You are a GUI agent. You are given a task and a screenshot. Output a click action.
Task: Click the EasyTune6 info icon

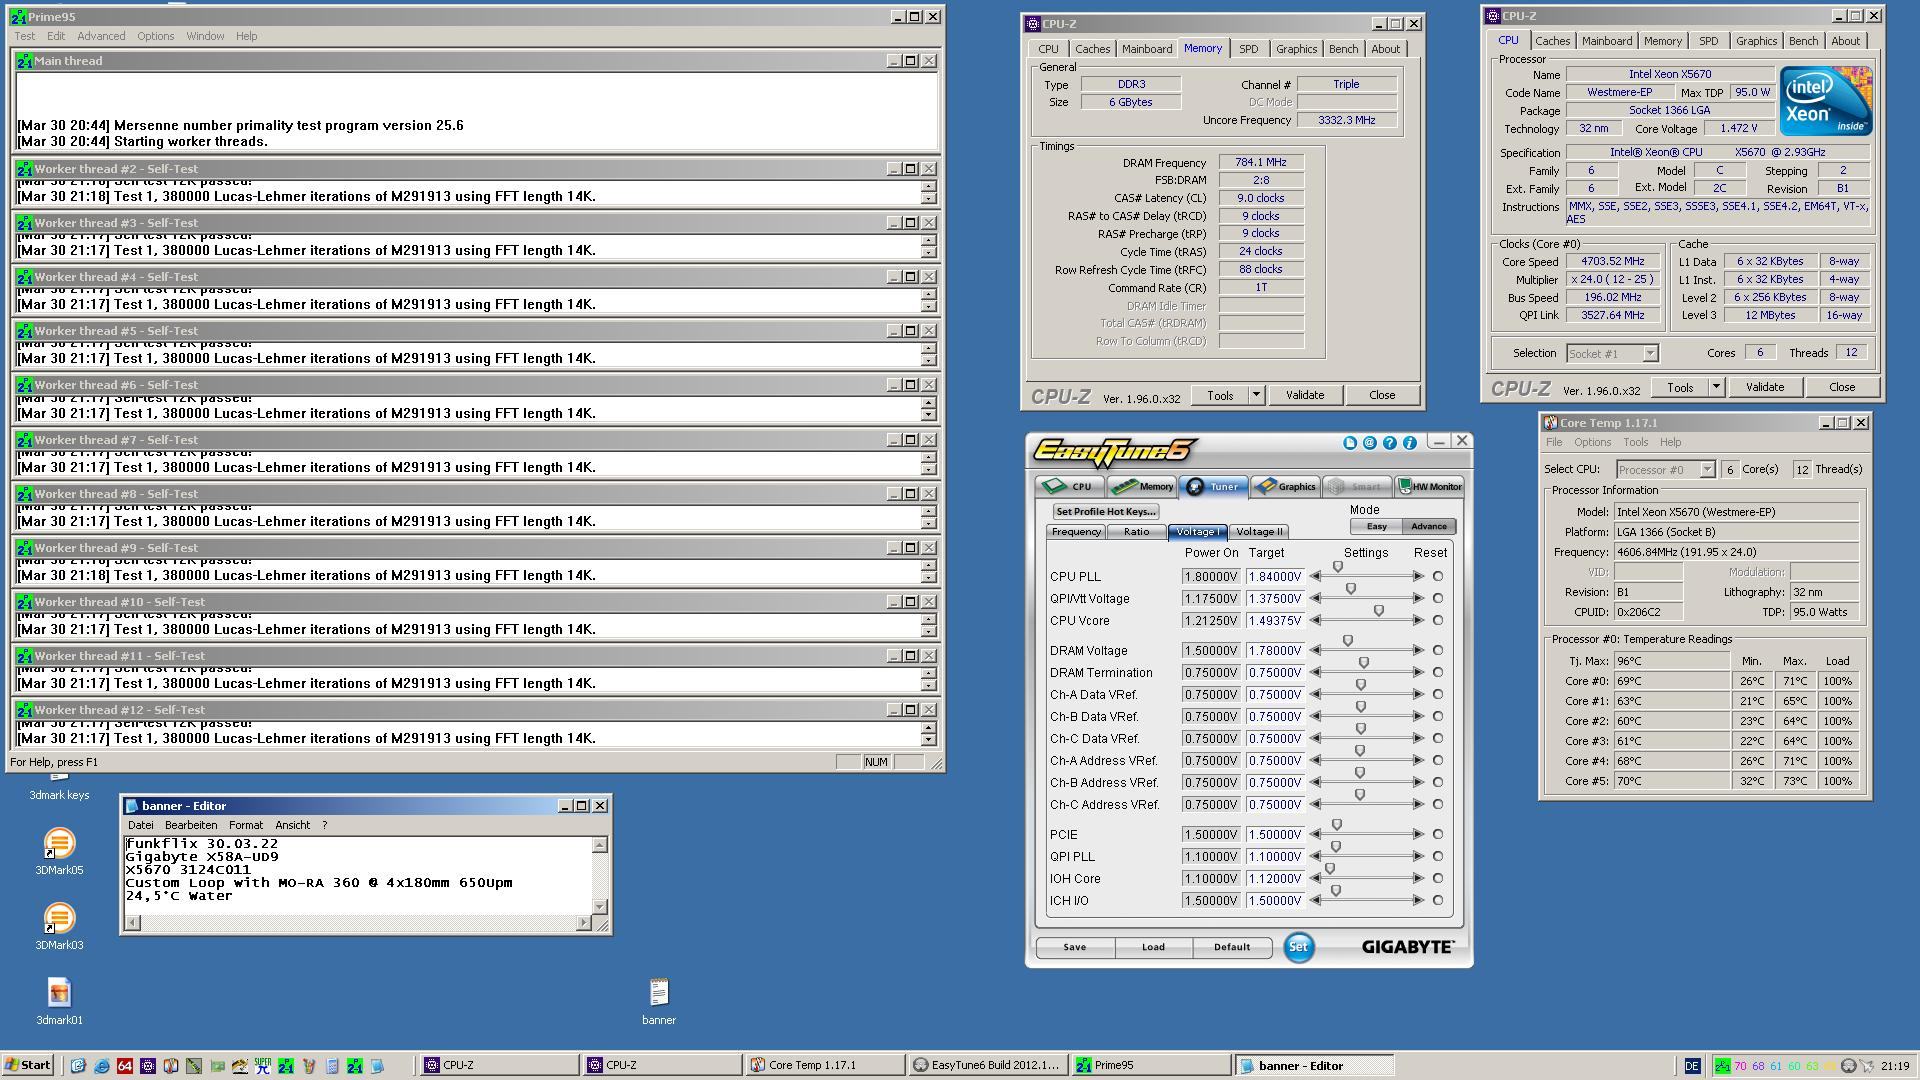click(1410, 443)
